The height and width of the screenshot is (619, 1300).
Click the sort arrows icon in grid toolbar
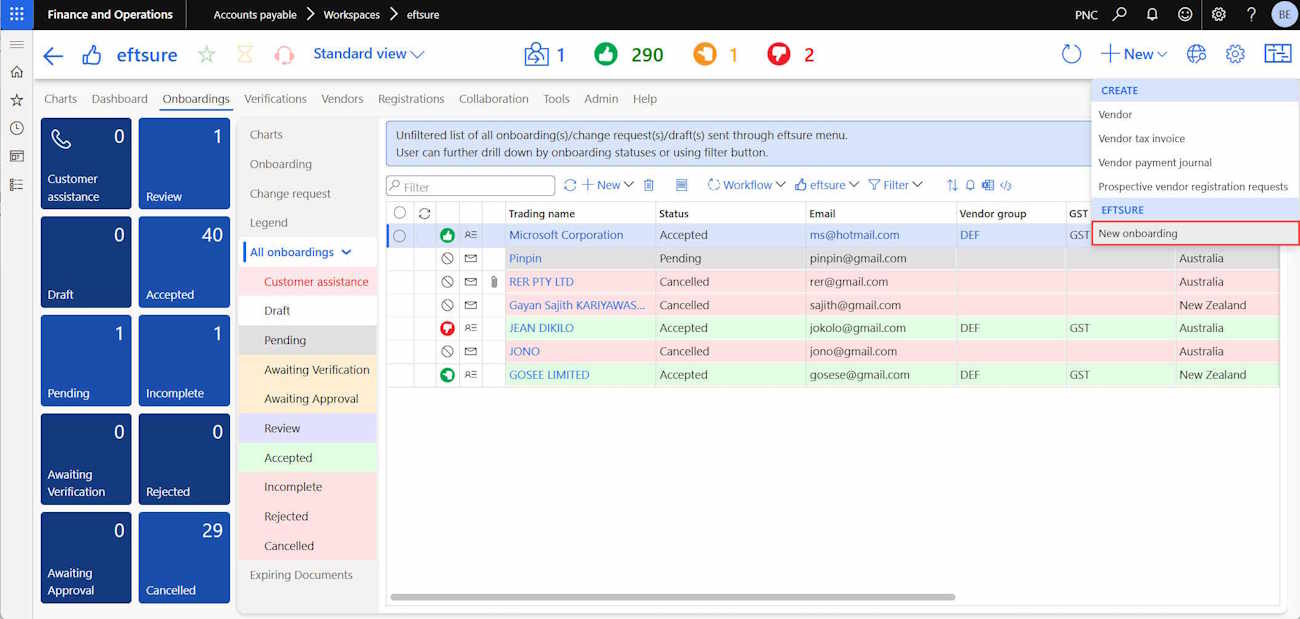[952, 185]
